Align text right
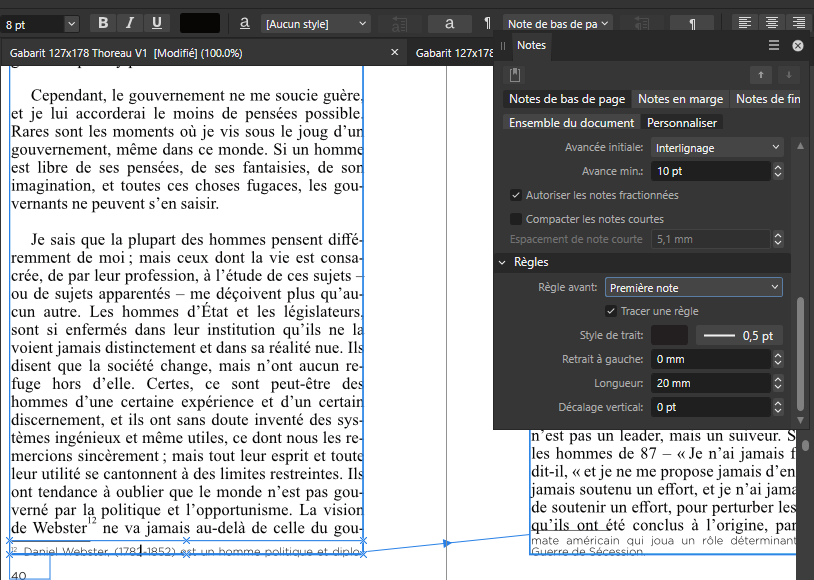 [x=799, y=23]
